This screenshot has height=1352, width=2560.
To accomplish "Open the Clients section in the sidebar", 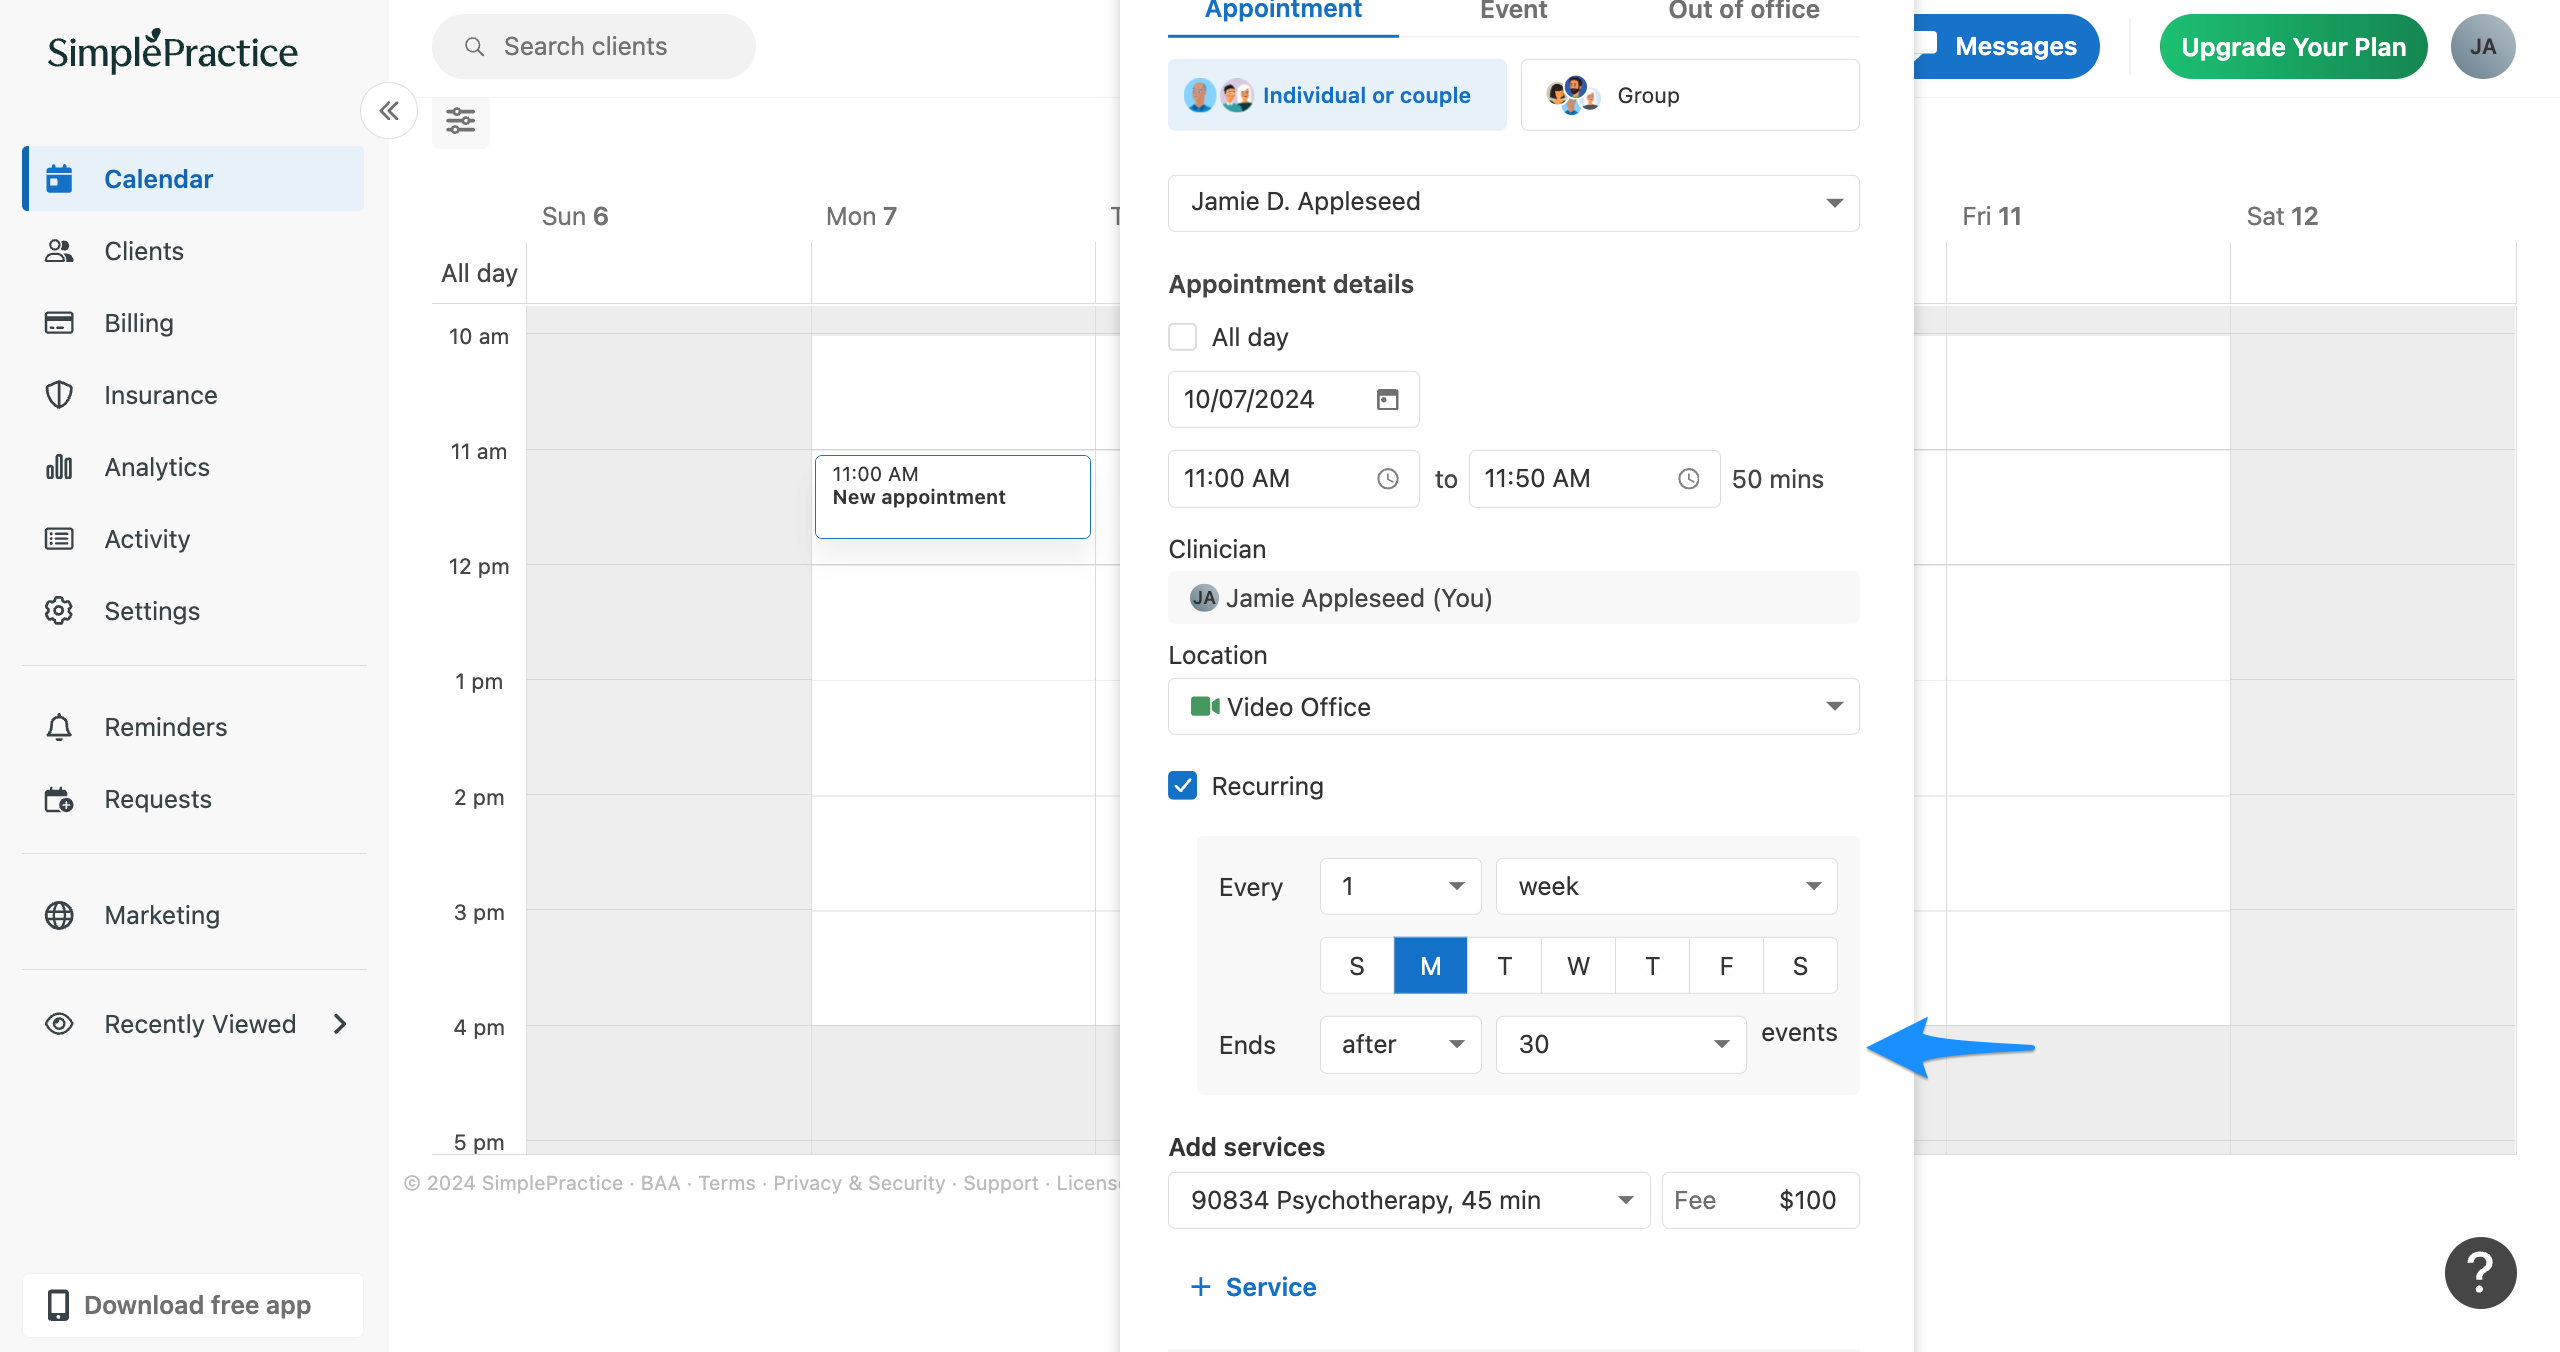I will coord(143,250).
